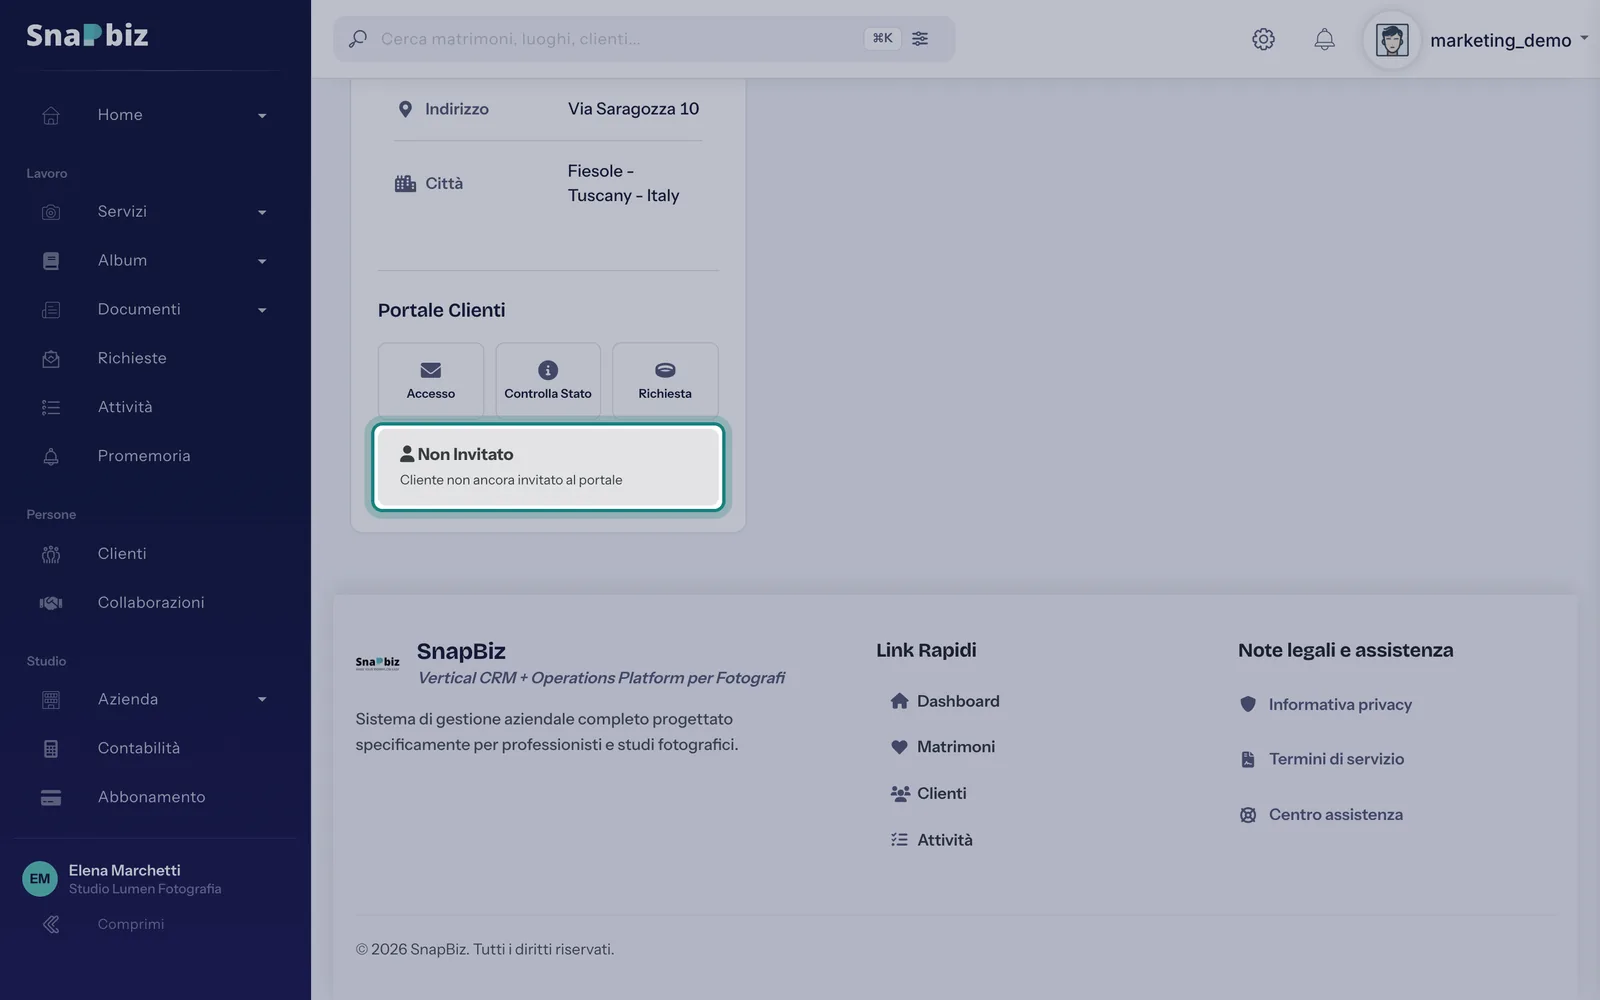
Task: Click the Controlla Stato button
Action: click(548, 380)
